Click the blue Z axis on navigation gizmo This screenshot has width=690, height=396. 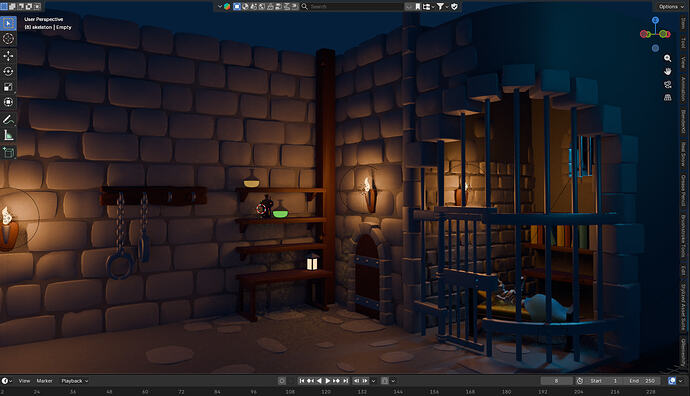click(655, 20)
